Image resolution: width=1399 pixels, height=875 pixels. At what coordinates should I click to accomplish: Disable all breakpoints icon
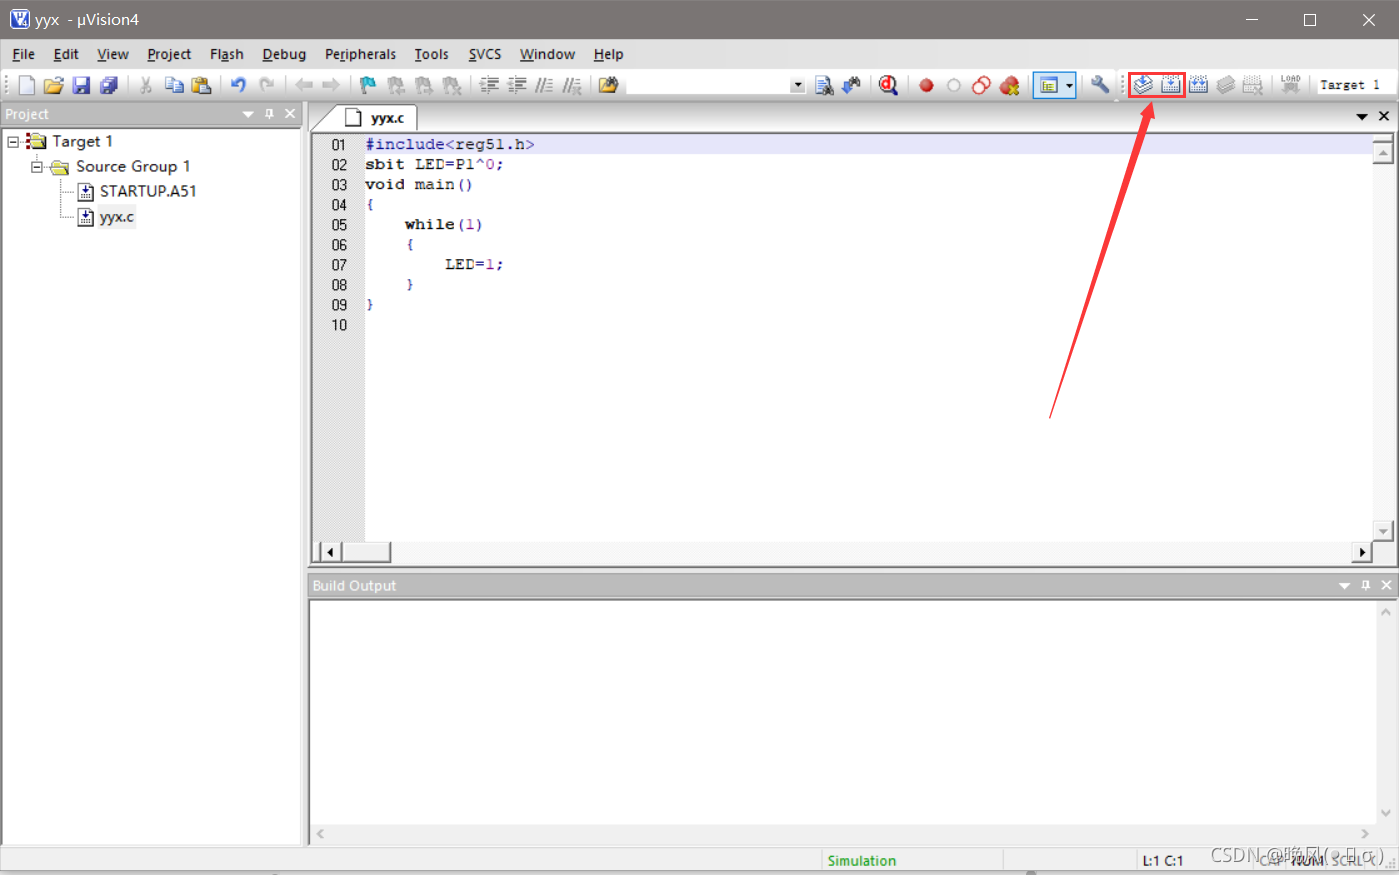point(981,85)
